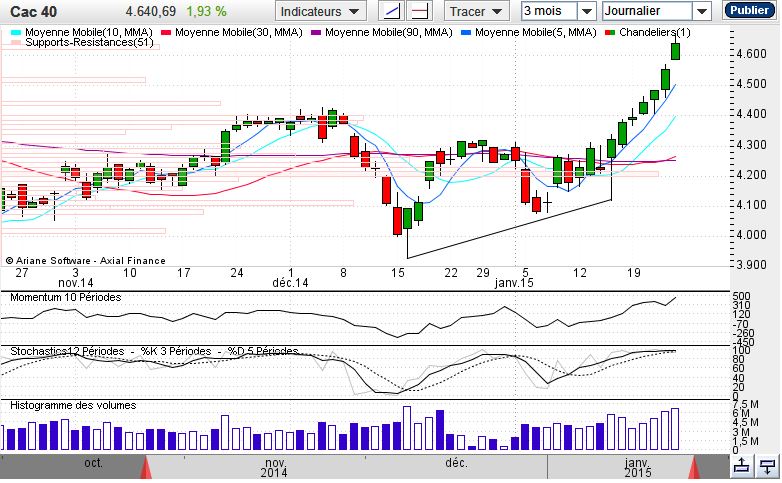Click the downward arrow import icon
Viewport: 782px width, 483px height.
click(767, 466)
